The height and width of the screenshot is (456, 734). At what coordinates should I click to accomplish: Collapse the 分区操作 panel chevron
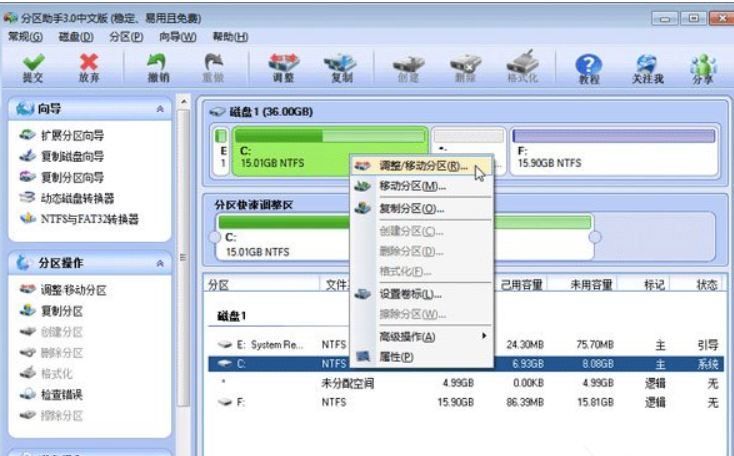point(160,263)
